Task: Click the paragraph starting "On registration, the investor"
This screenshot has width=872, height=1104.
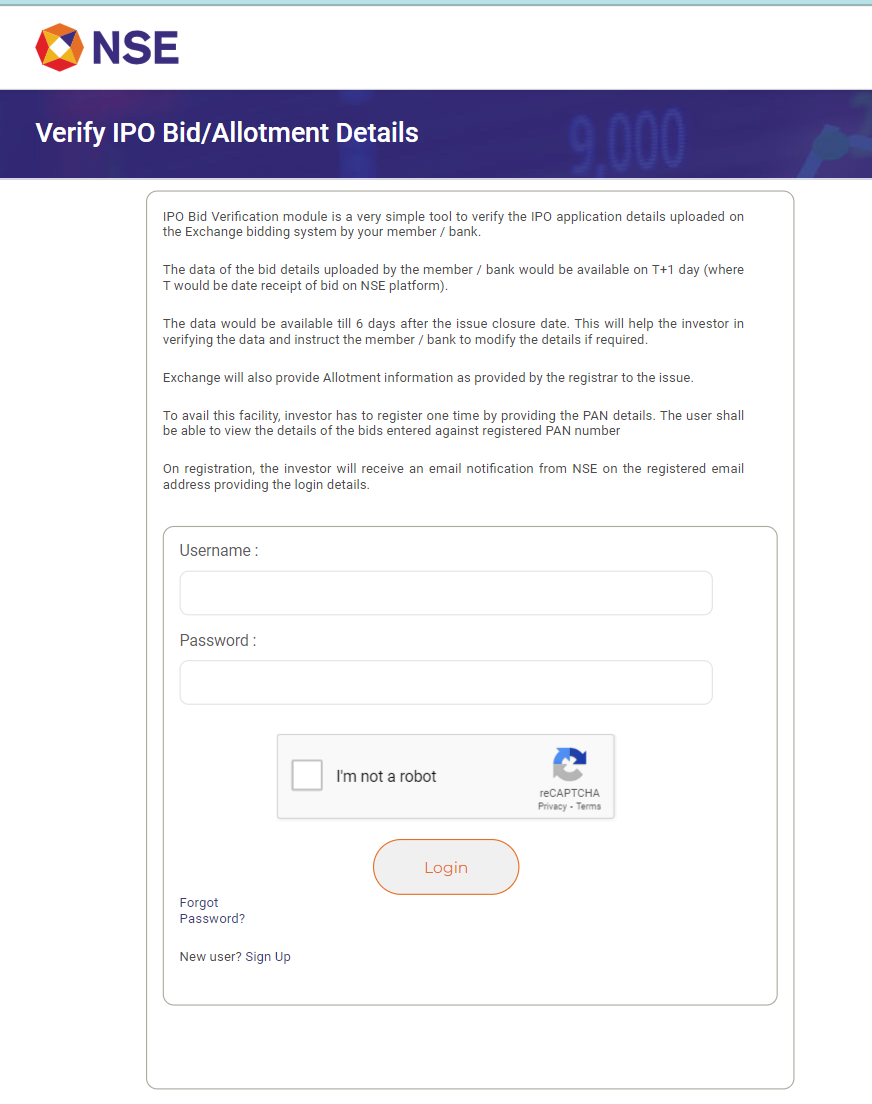Action: 453,476
